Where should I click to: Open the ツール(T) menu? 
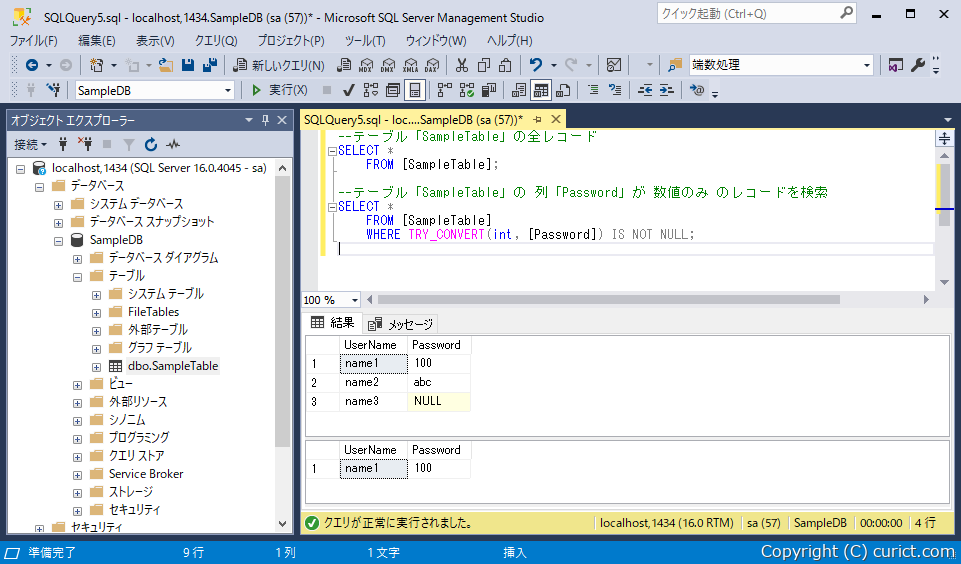[x=365, y=41]
